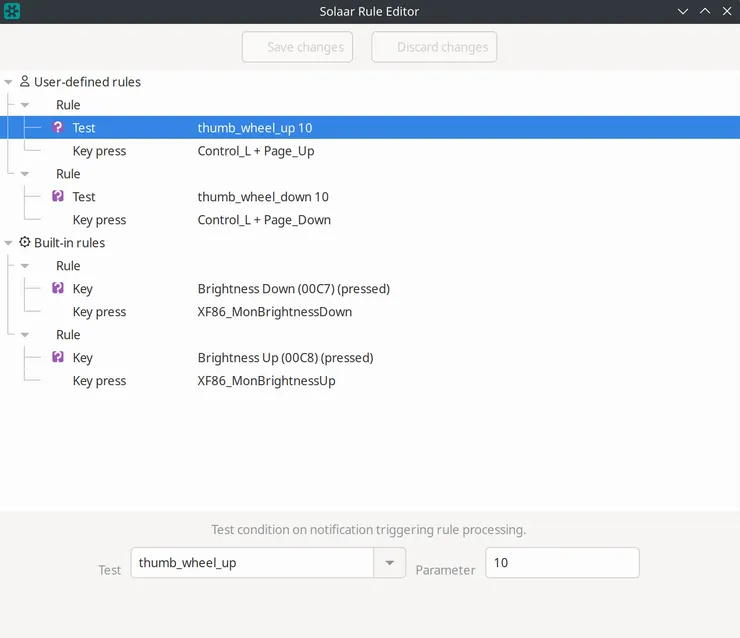Click the User-defined rules person icon
This screenshot has height=638, width=740.
[x=25, y=82]
